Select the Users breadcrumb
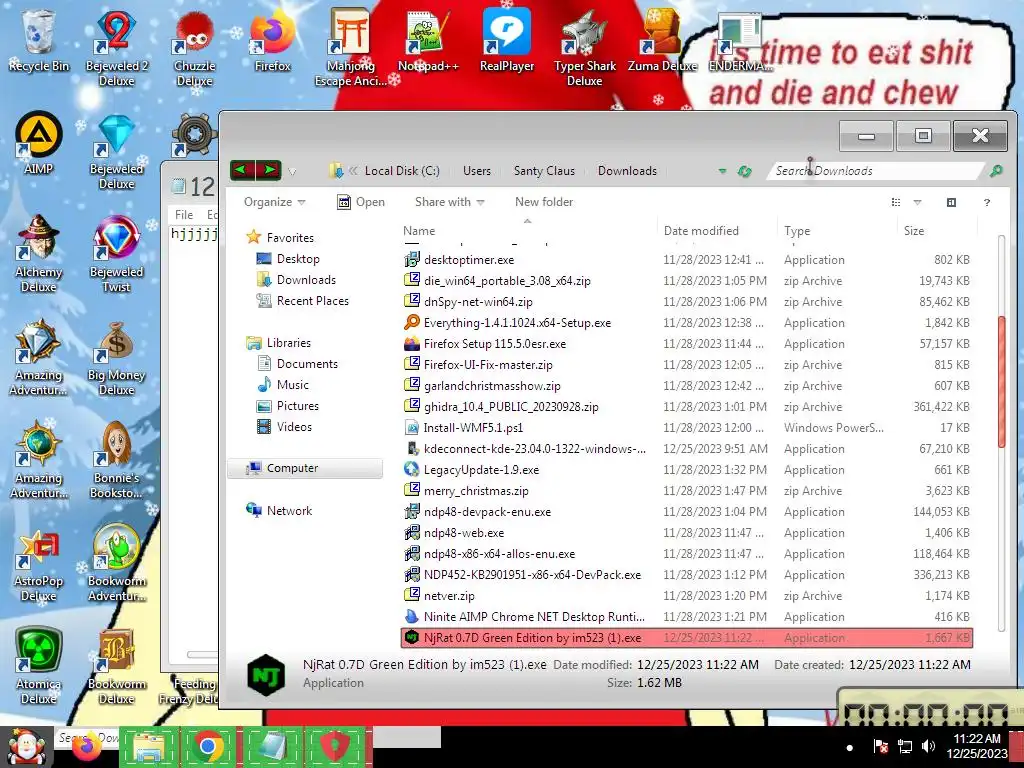The image size is (1024, 768). click(x=477, y=170)
